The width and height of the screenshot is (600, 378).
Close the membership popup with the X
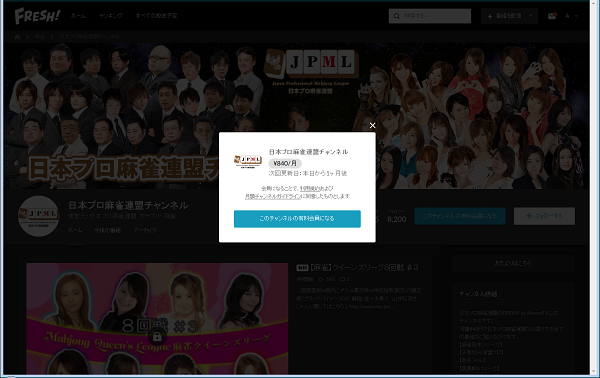pyautogui.click(x=372, y=125)
